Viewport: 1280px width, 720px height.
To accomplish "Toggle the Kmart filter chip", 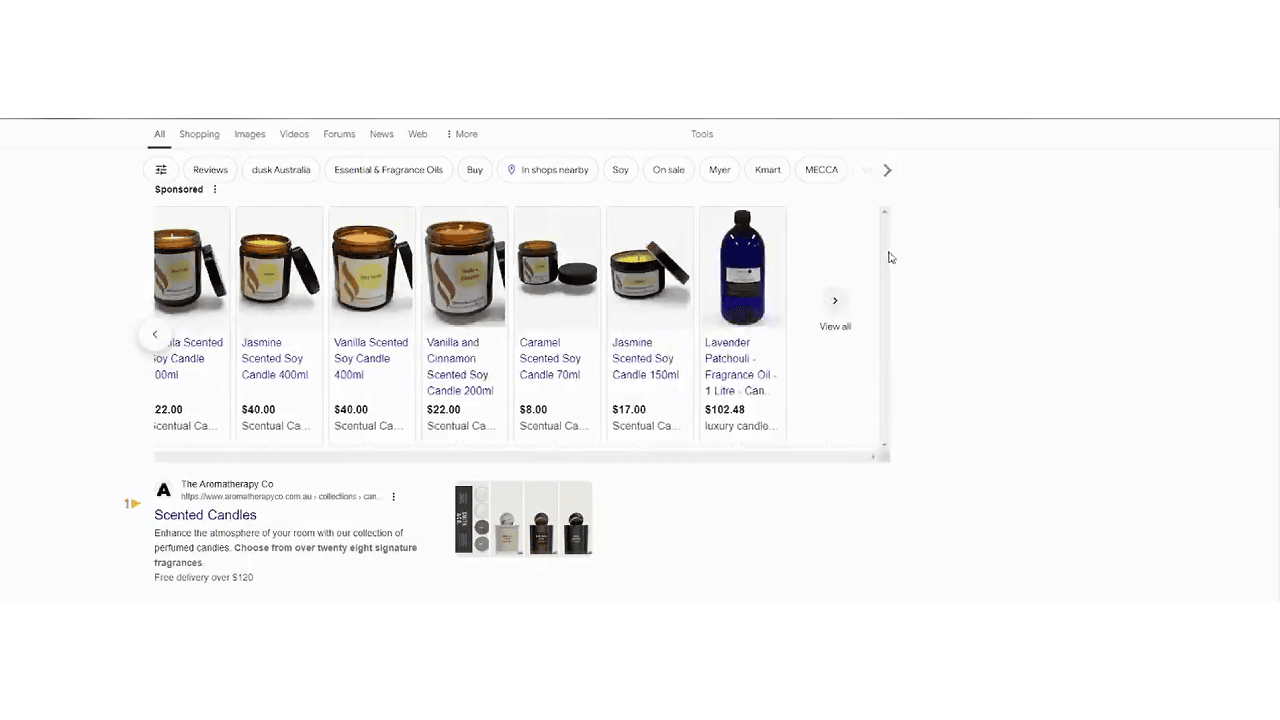I will click(767, 170).
